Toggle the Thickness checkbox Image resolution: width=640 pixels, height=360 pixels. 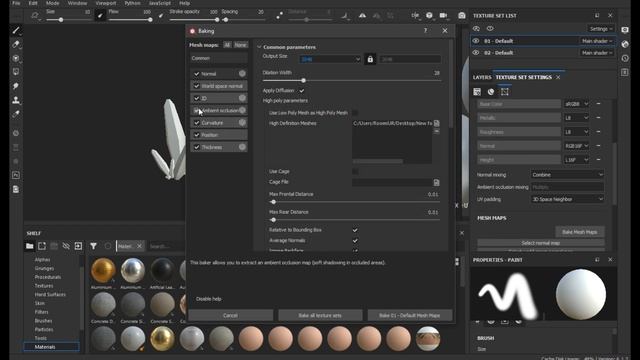click(x=196, y=147)
